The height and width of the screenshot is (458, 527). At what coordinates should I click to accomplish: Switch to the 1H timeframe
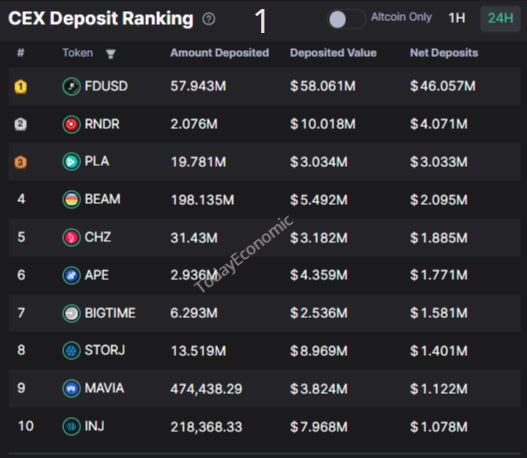click(457, 18)
